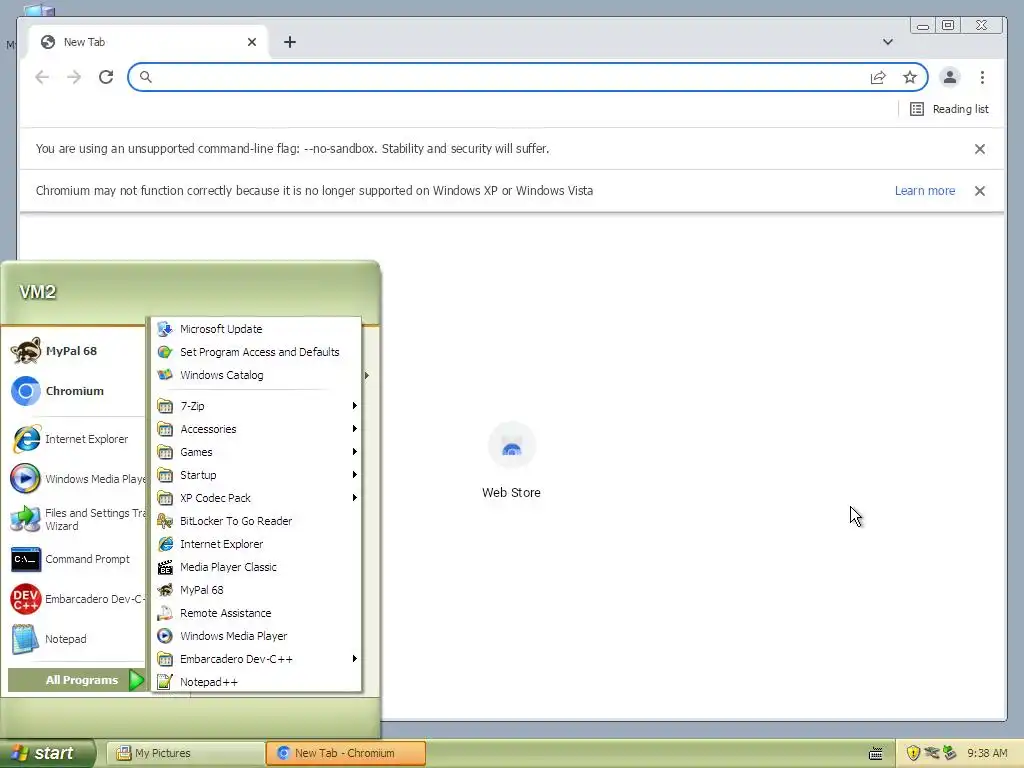Launch MyPal 68 from All Programs list
This screenshot has width=1024, height=768.
(x=256, y=590)
